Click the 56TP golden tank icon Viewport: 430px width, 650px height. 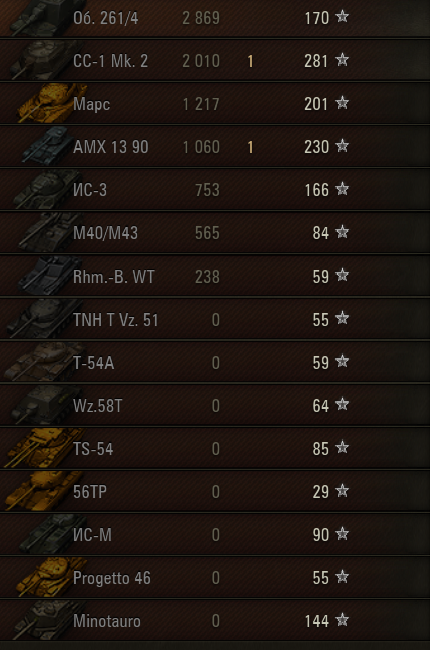[x=44, y=490]
